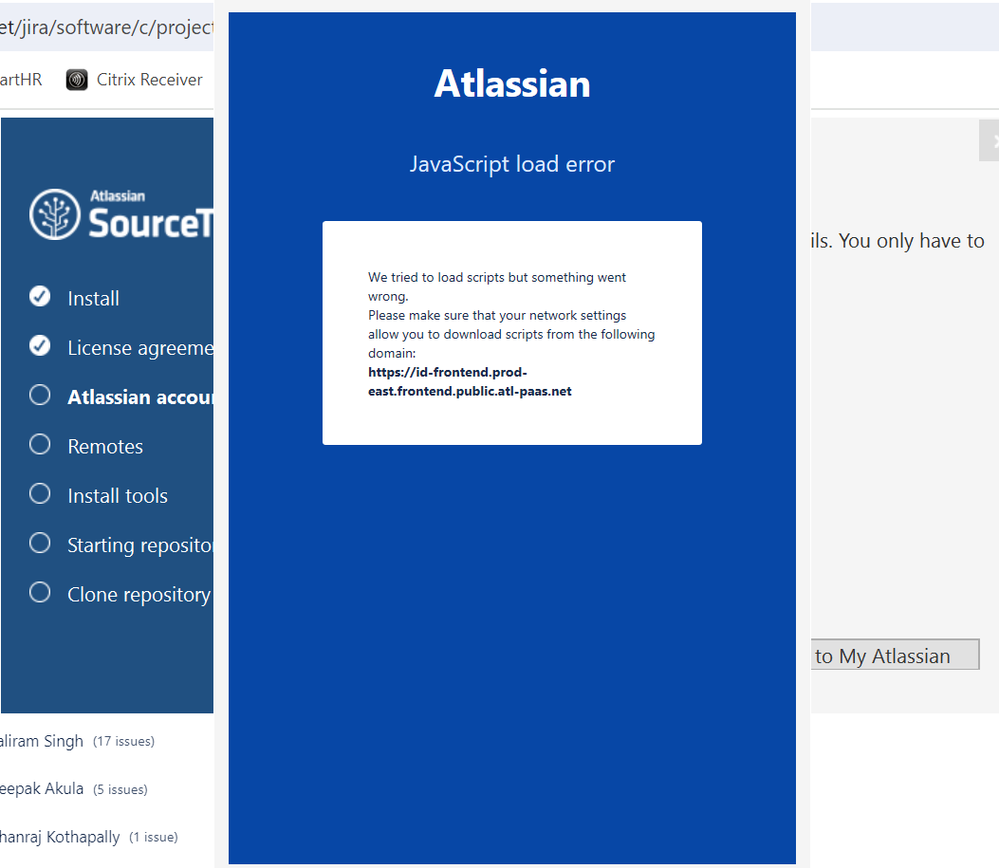Select the Atlassian account step circle
This screenshot has width=999, height=868.
40,395
